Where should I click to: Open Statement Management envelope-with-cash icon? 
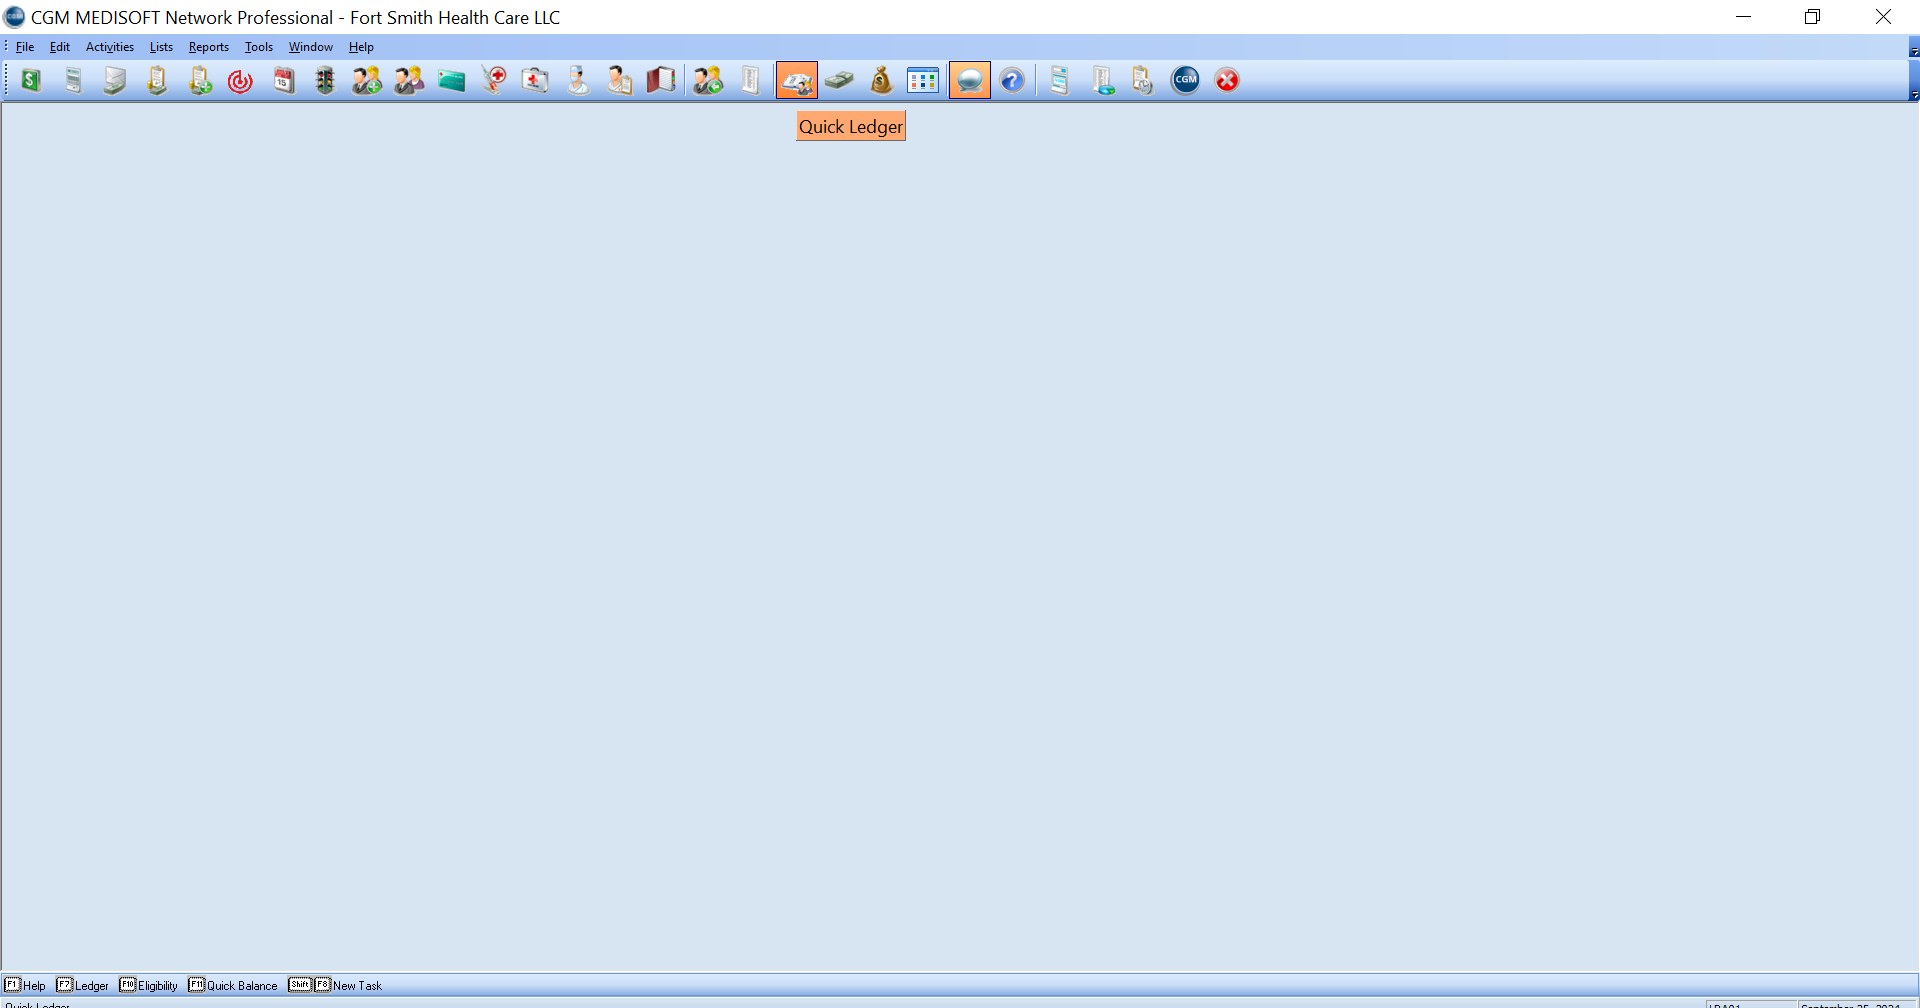[x=115, y=80]
